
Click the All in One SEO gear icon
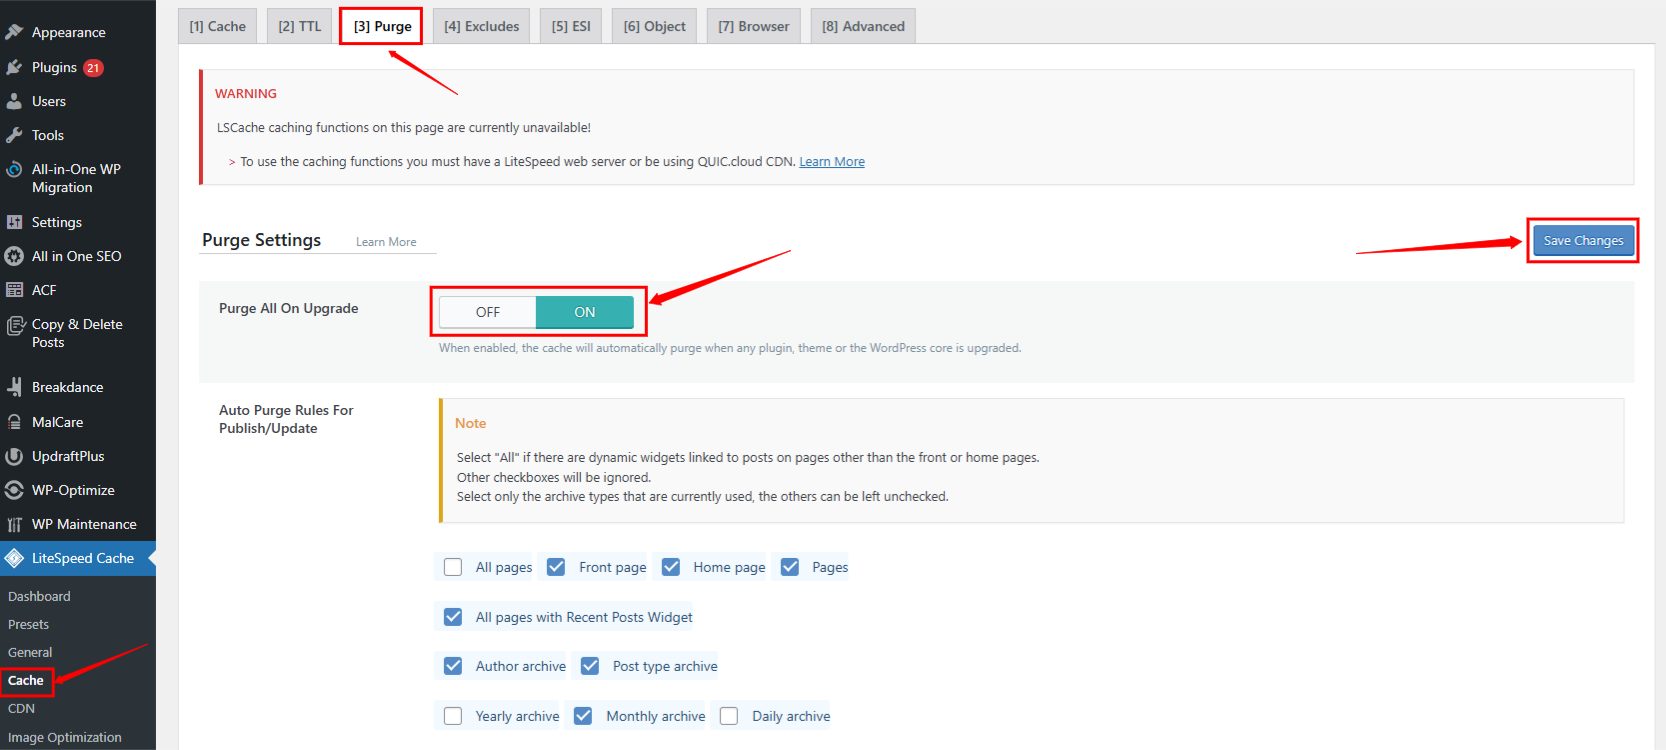14,256
